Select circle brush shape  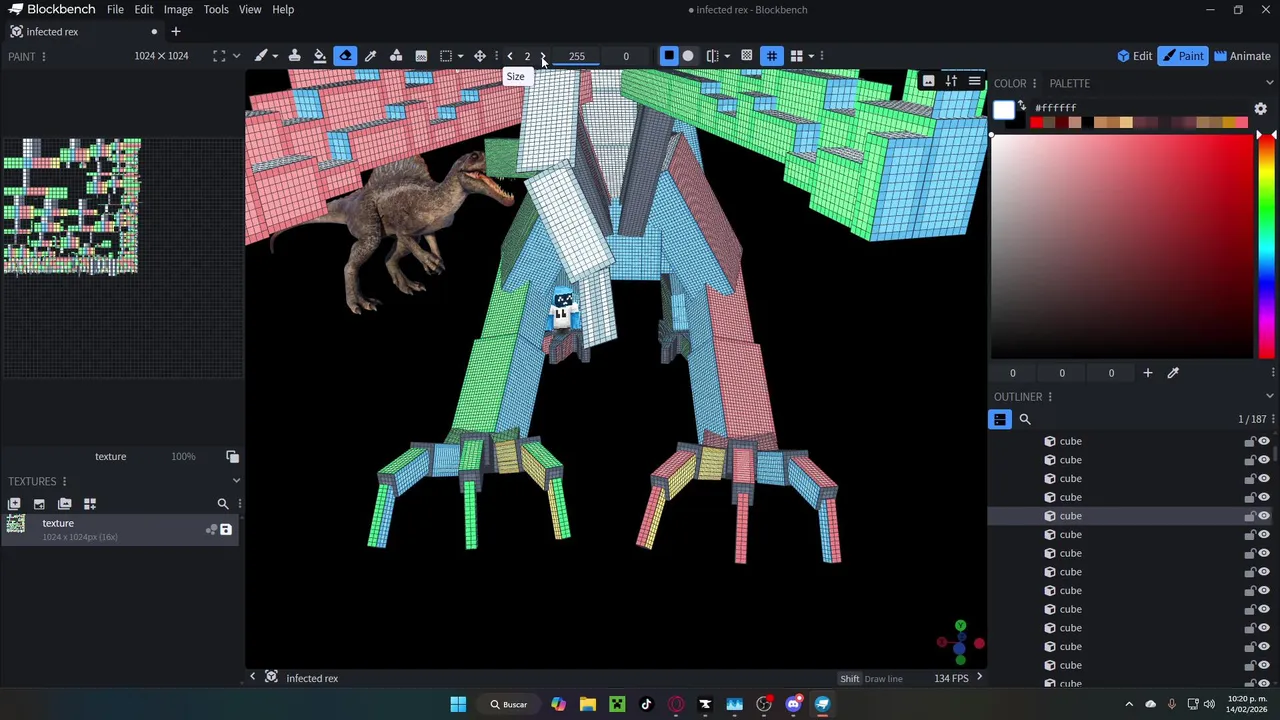pyautogui.click(x=688, y=56)
